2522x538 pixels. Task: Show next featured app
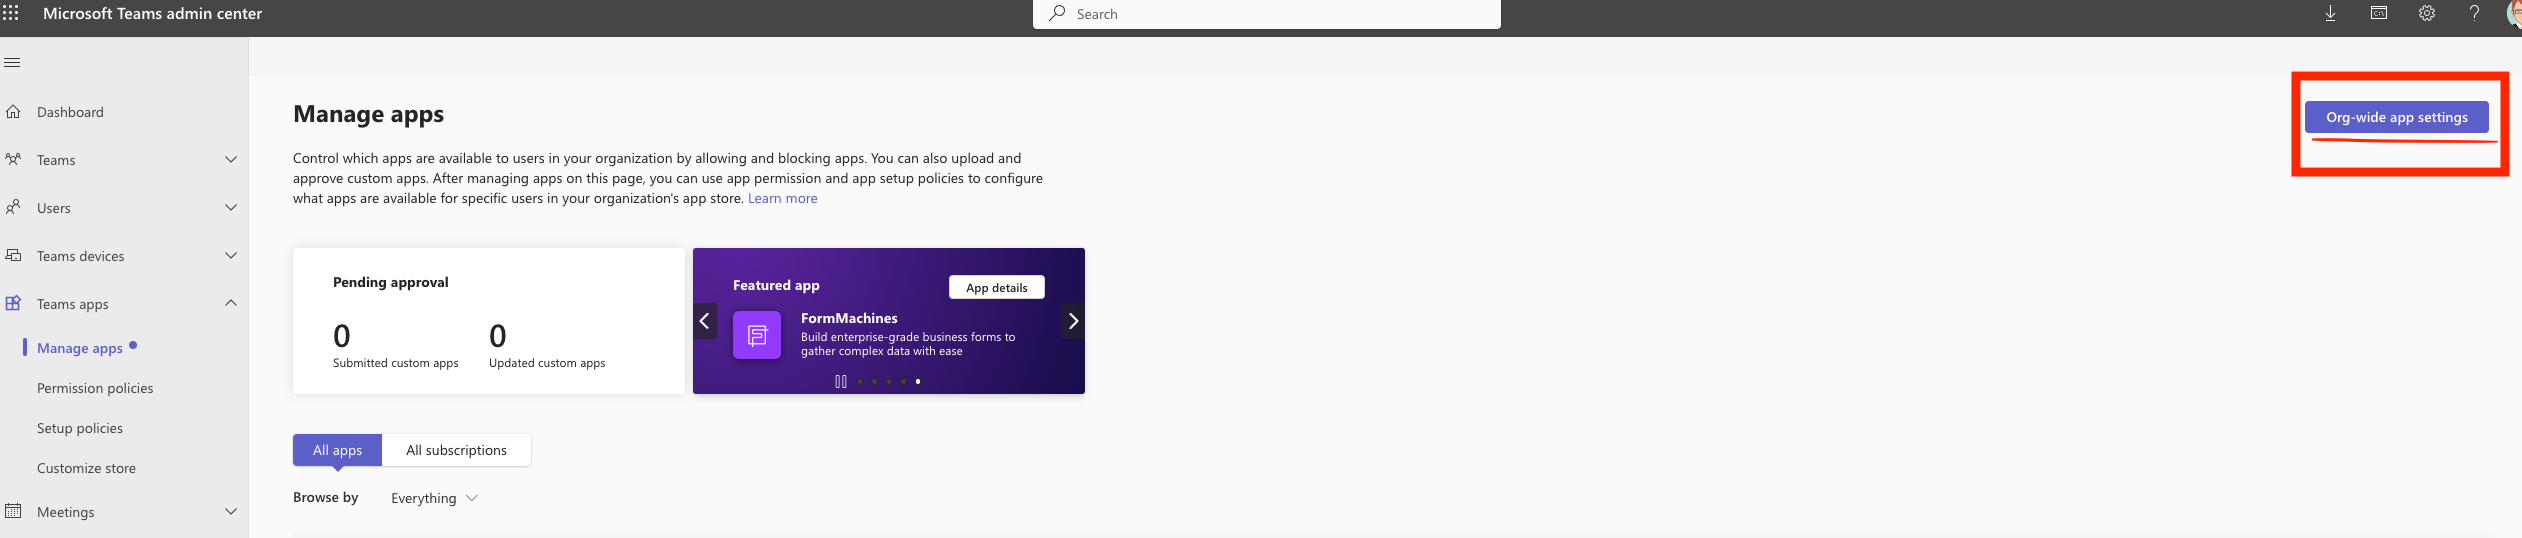click(x=1073, y=321)
